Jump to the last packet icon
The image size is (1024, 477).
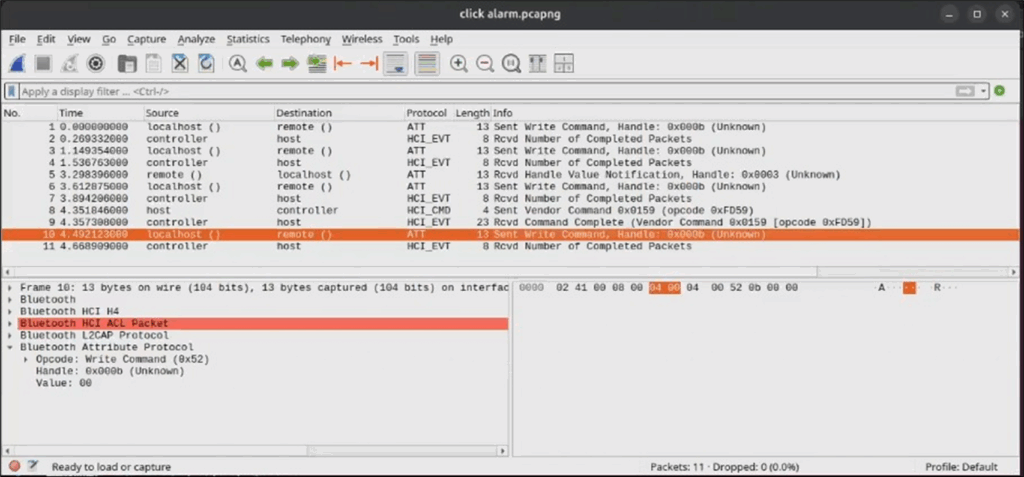(x=369, y=63)
